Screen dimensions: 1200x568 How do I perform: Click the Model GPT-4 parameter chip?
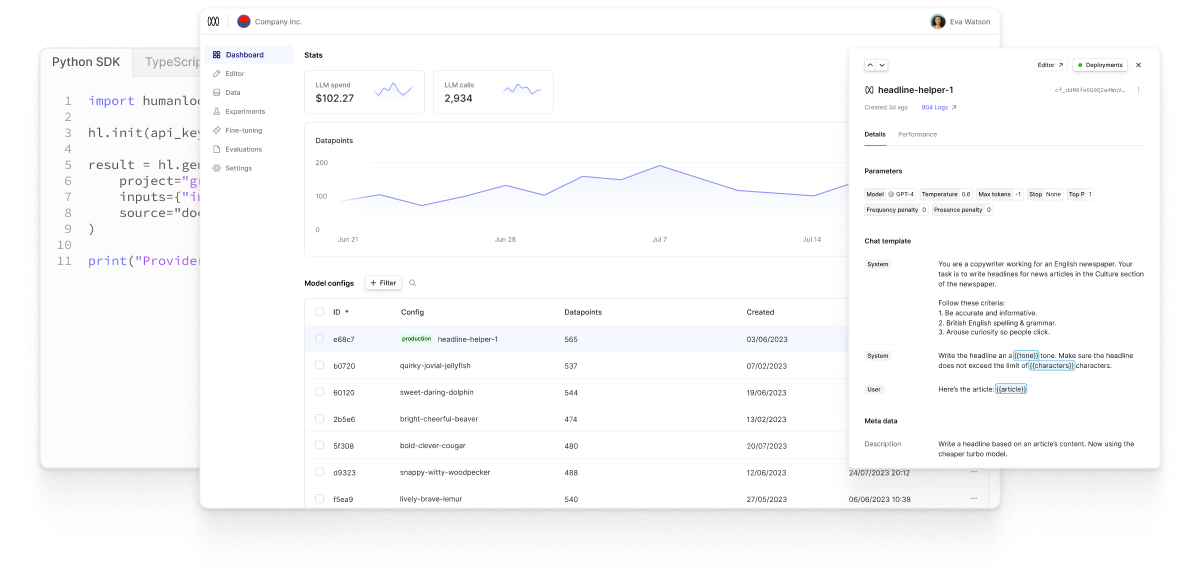[890, 194]
